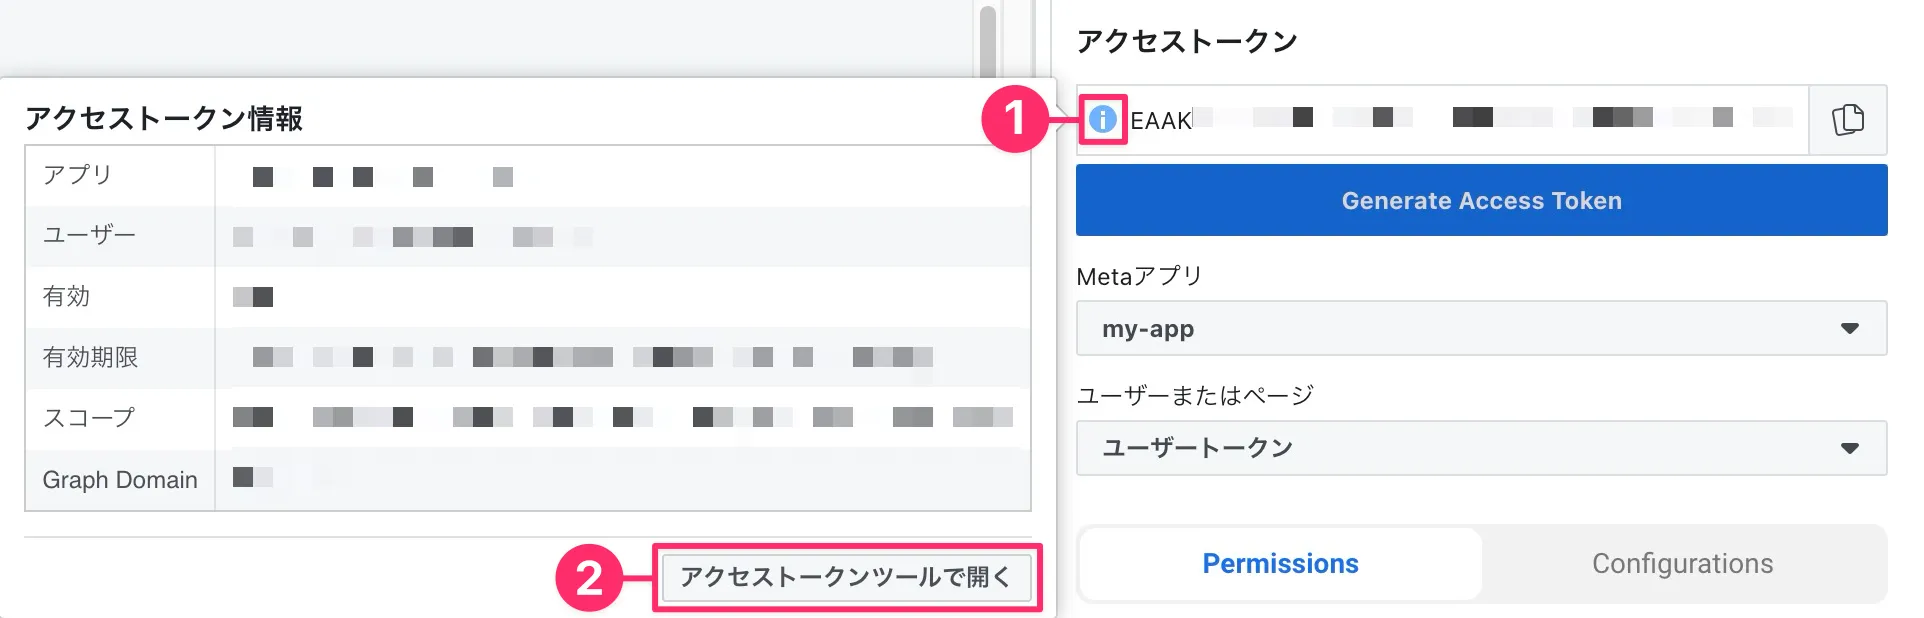
Task: Copy the access token with the clipboard icon
Action: coord(1847,120)
